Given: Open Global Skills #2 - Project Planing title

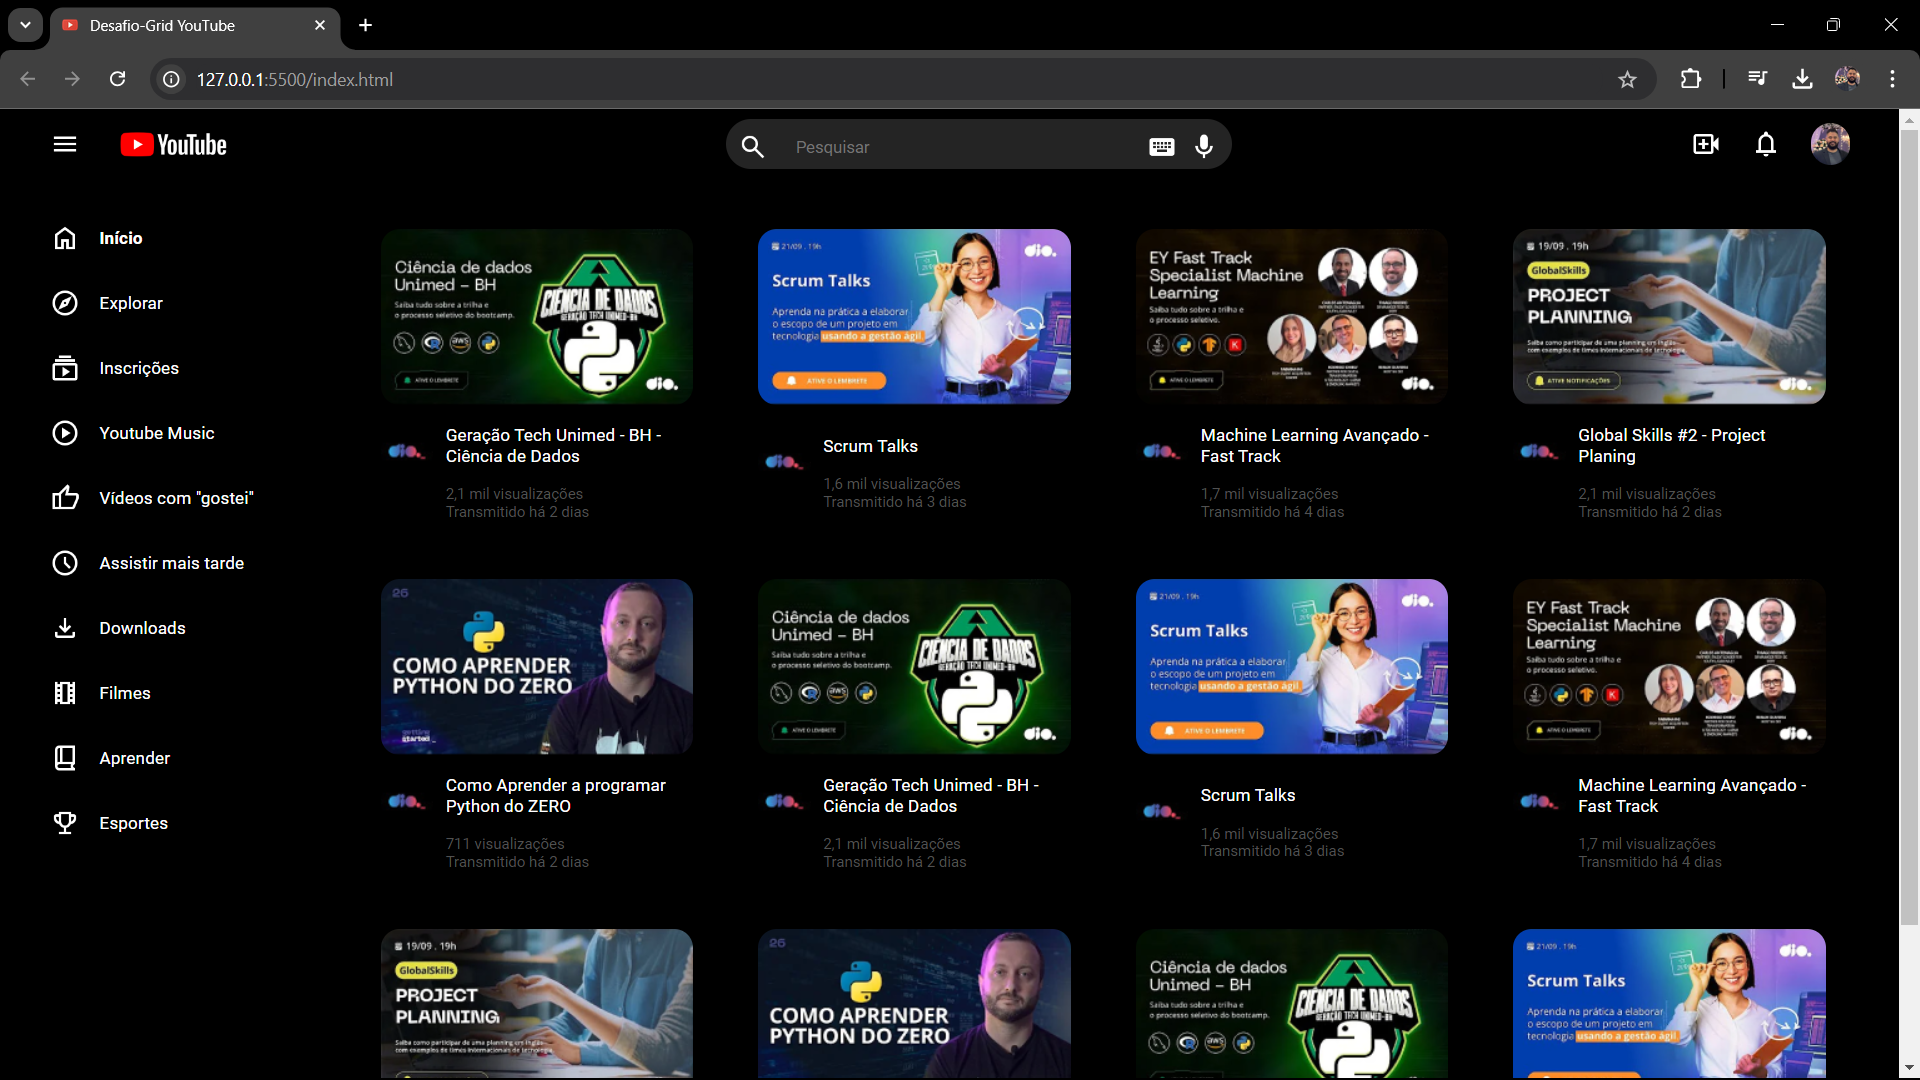Looking at the screenshot, I should 1671,445.
